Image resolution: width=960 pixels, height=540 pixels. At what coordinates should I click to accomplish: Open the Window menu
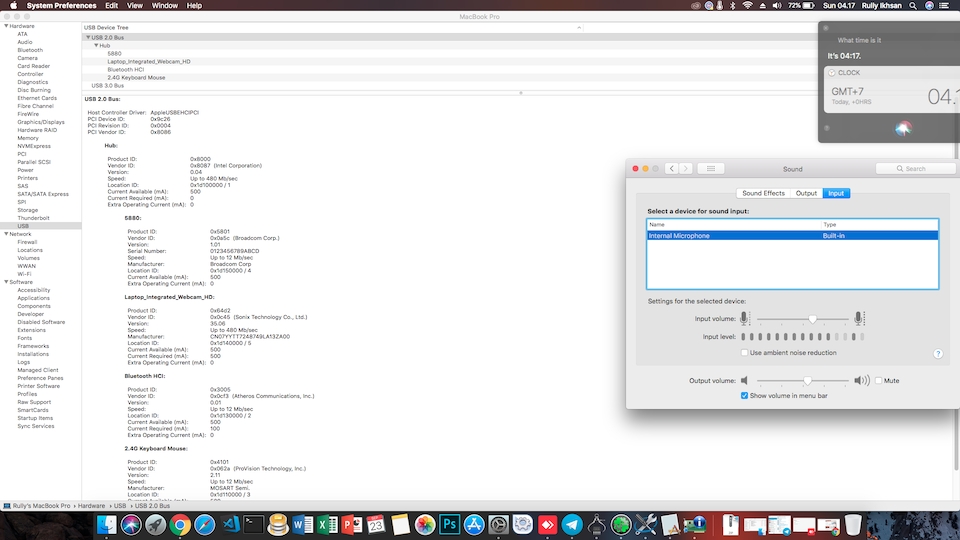(x=165, y=6)
